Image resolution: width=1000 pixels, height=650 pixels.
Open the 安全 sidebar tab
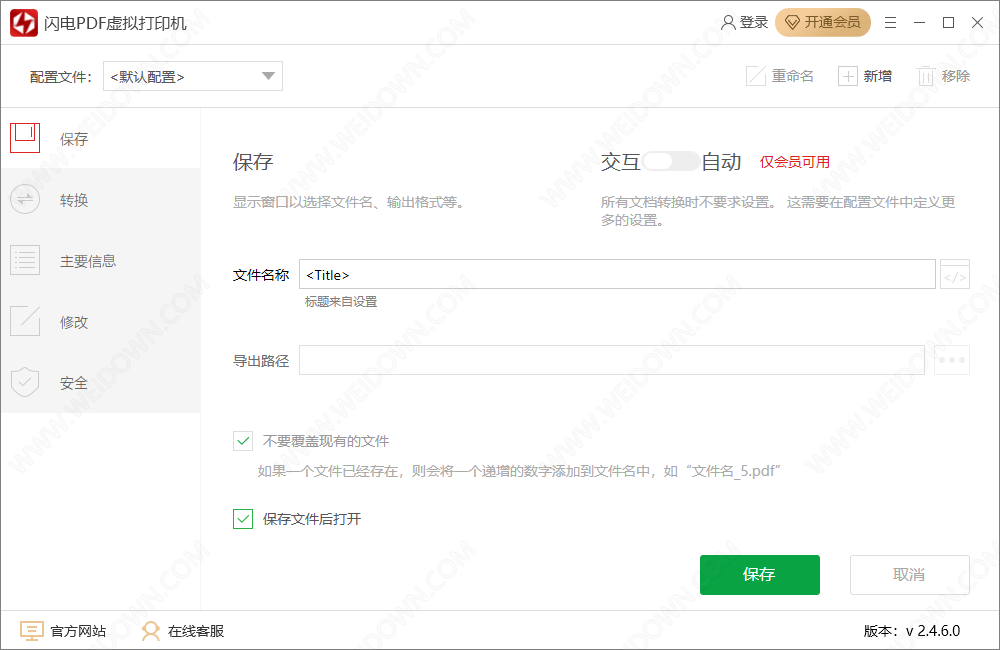(101, 383)
